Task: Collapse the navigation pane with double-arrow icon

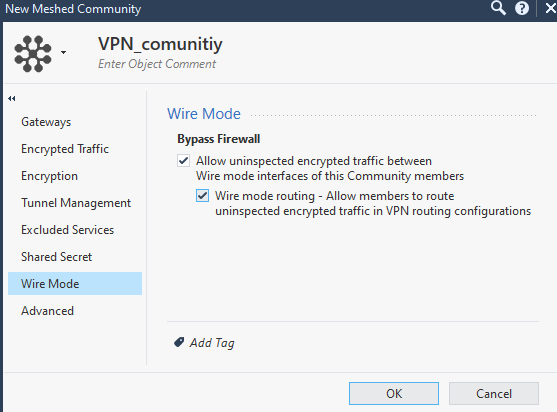Action: pyautogui.click(x=12, y=98)
